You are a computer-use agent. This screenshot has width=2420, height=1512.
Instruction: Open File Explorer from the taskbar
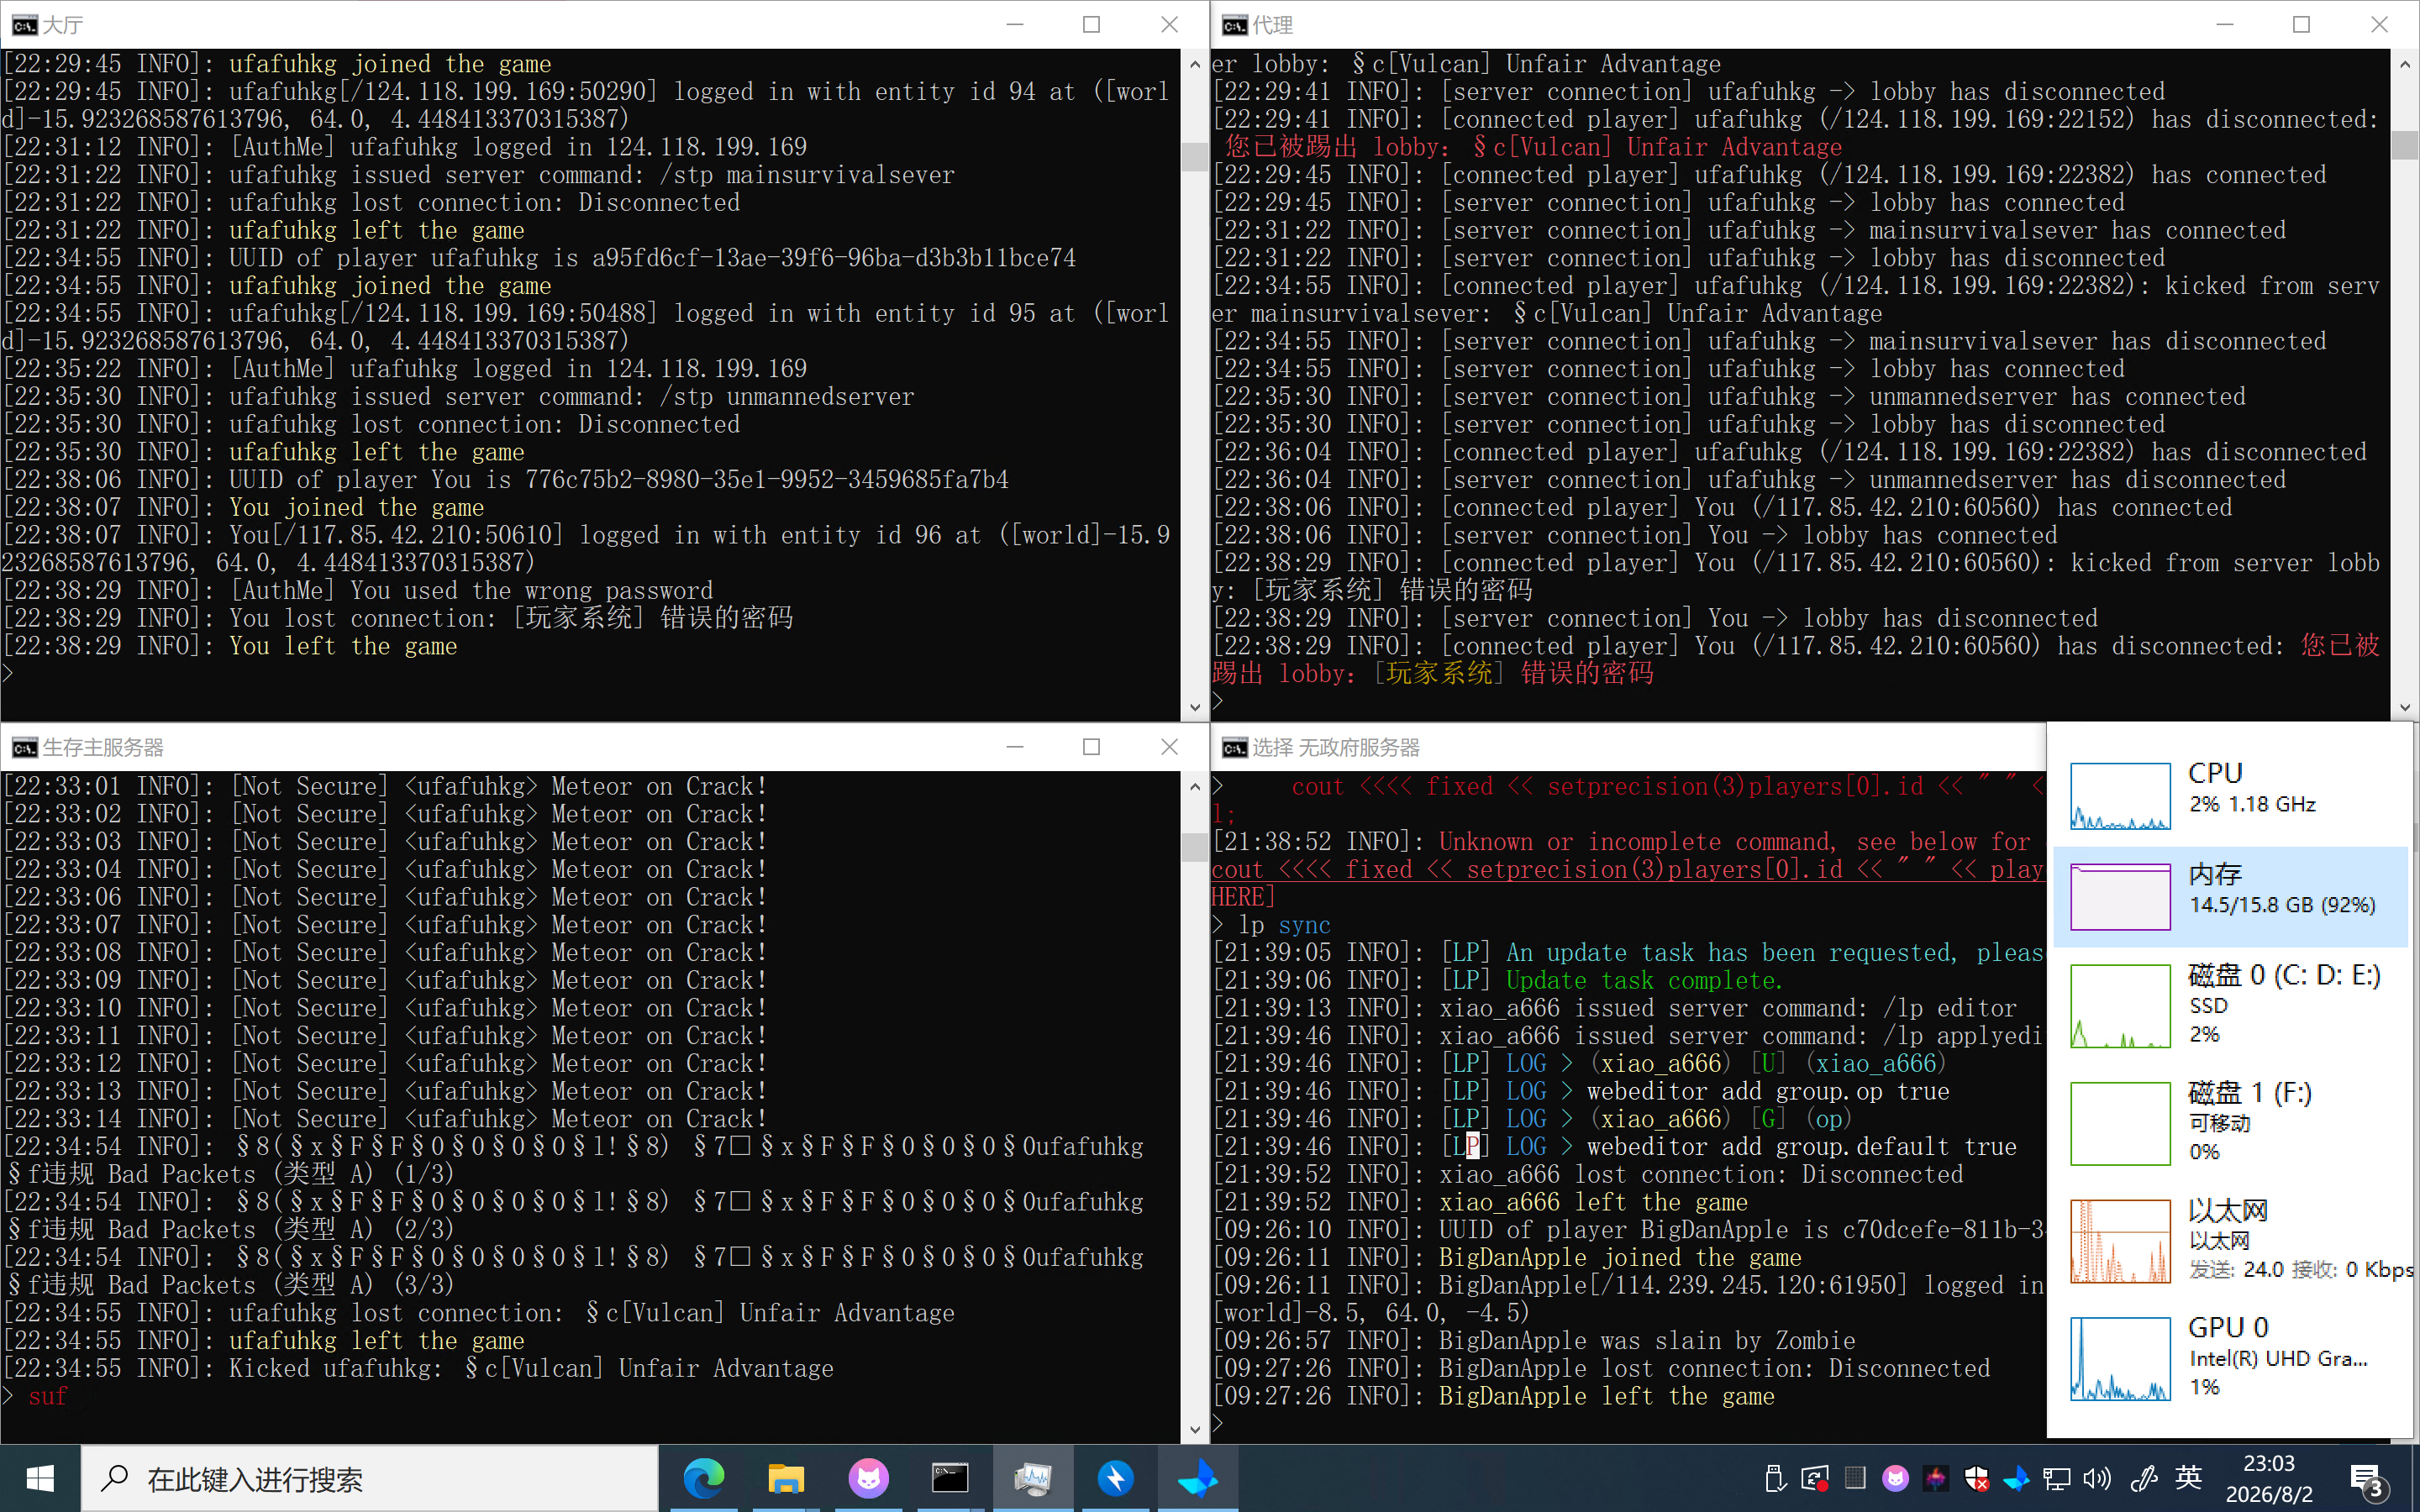[x=785, y=1478]
